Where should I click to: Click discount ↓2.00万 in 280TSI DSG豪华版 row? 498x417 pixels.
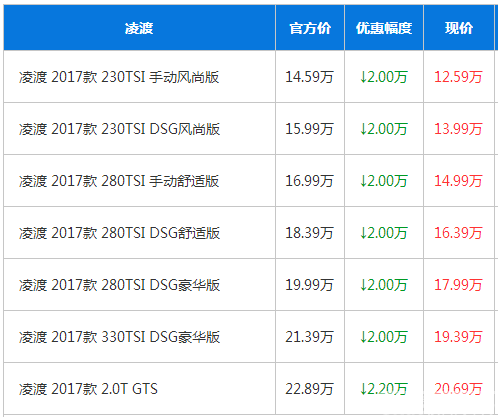tap(384, 285)
